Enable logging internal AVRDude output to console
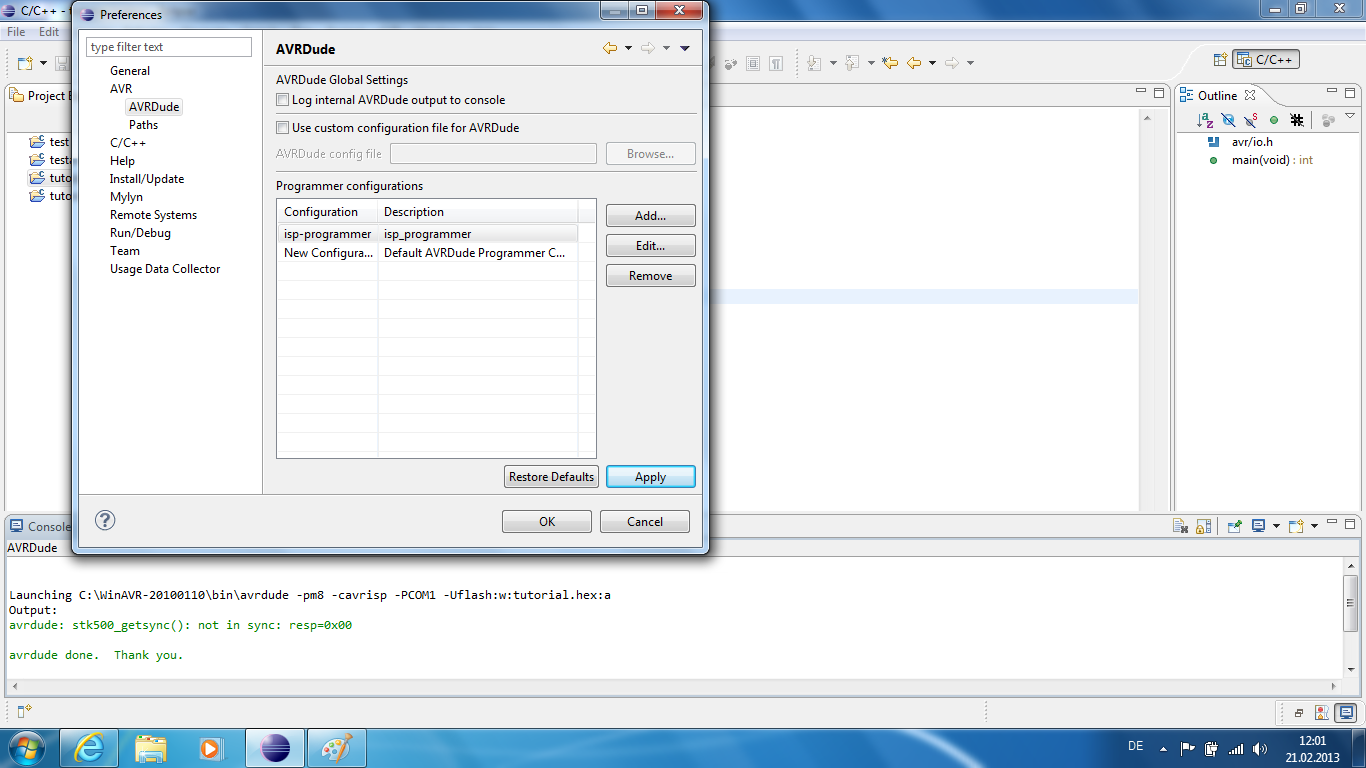 pos(283,100)
